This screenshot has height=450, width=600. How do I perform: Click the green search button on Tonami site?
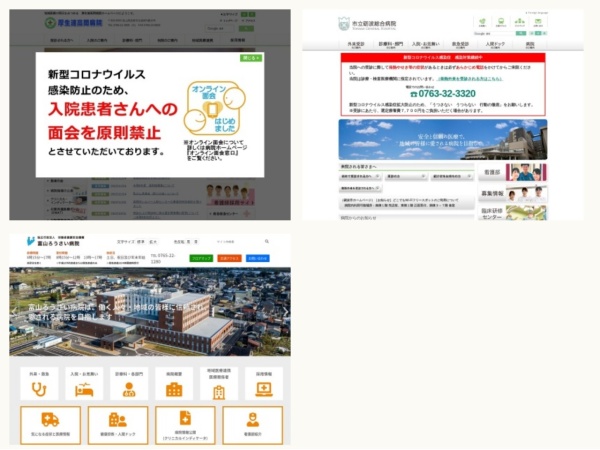[521, 34]
